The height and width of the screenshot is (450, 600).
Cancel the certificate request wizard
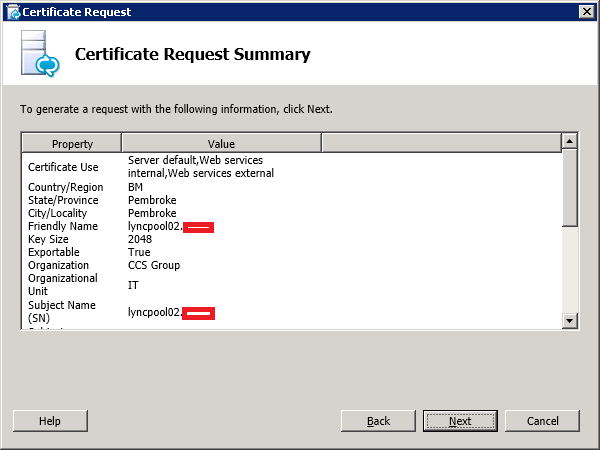pos(543,421)
